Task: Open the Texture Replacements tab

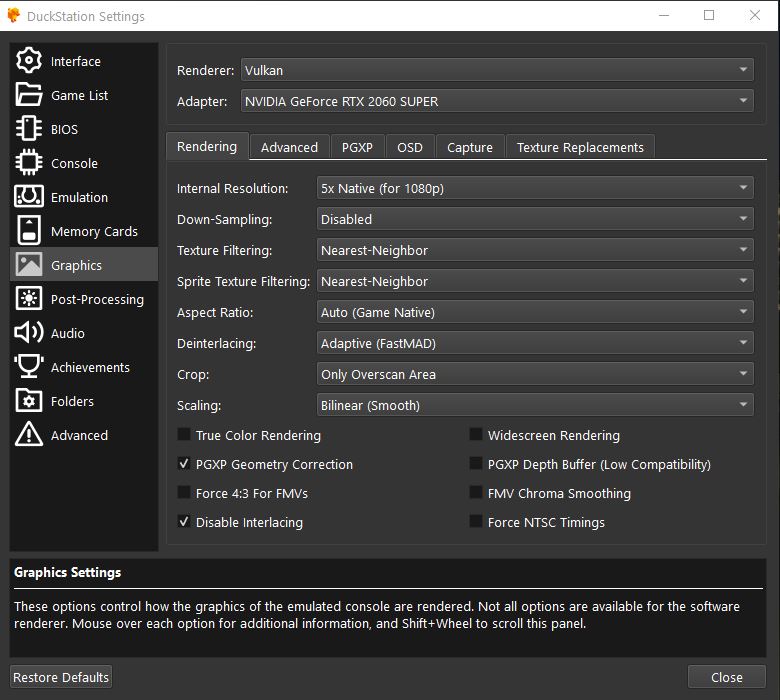Action: (x=580, y=147)
